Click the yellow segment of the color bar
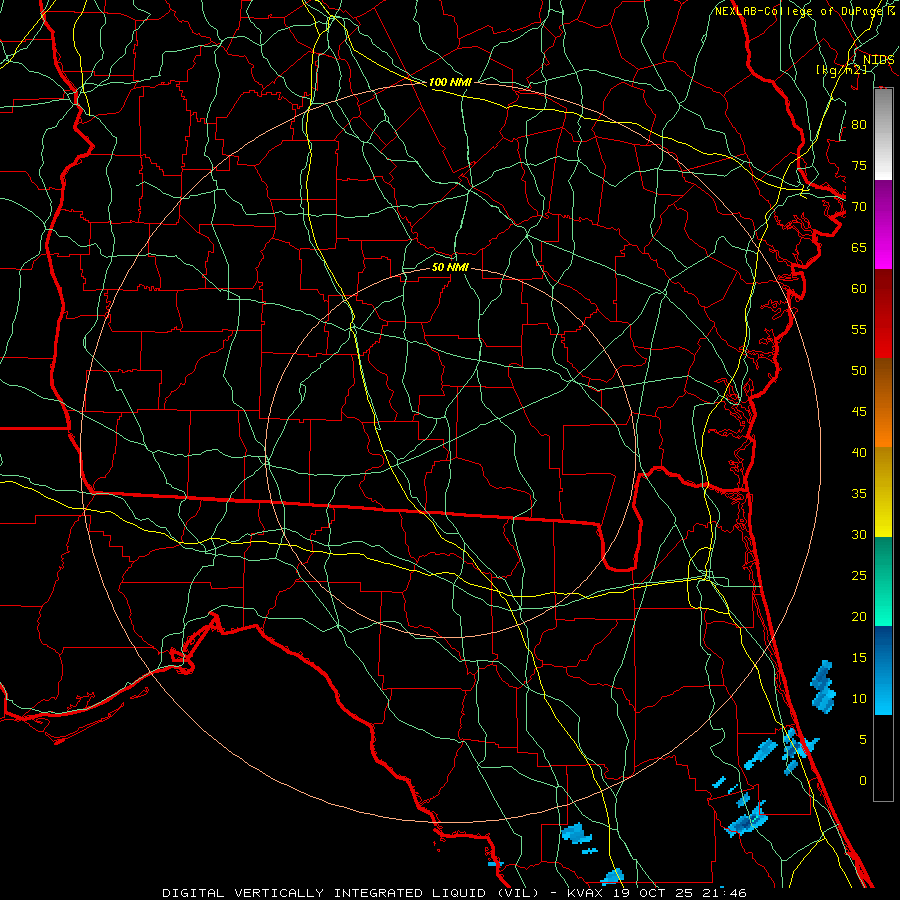The height and width of the screenshot is (900, 900). (x=883, y=492)
